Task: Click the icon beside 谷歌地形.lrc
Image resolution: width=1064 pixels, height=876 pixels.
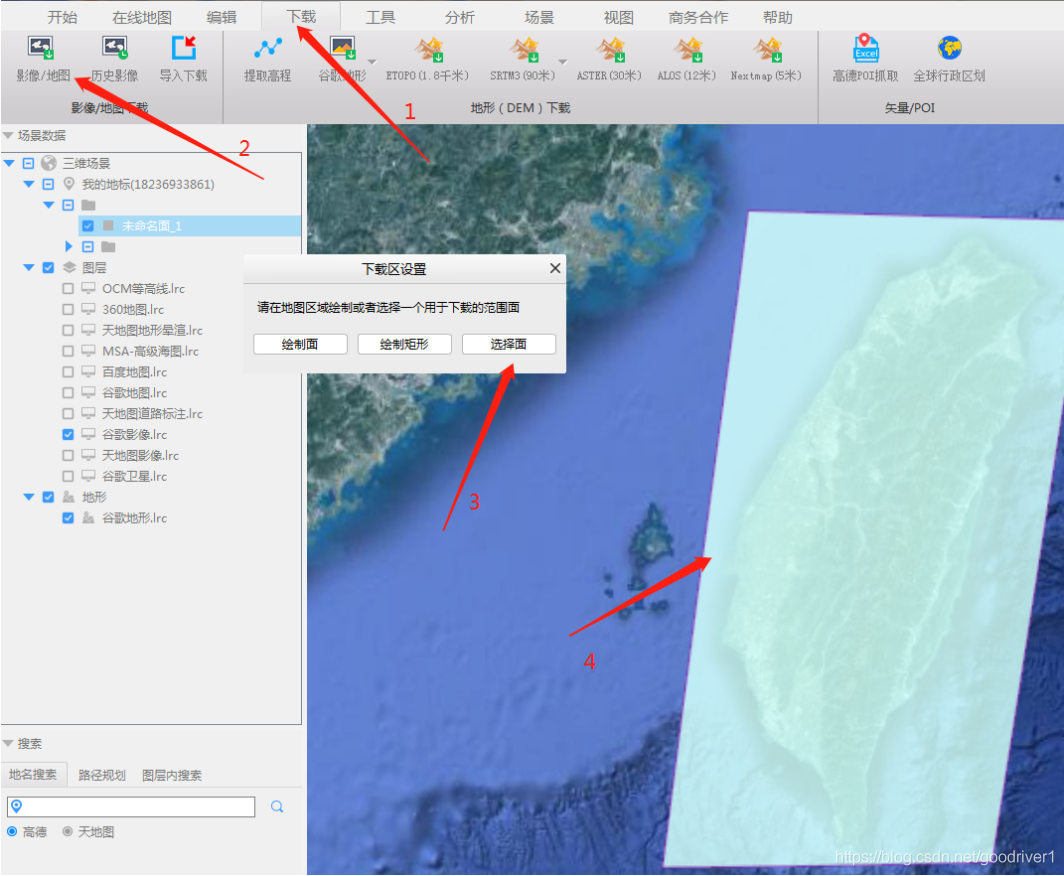Action: (x=88, y=518)
